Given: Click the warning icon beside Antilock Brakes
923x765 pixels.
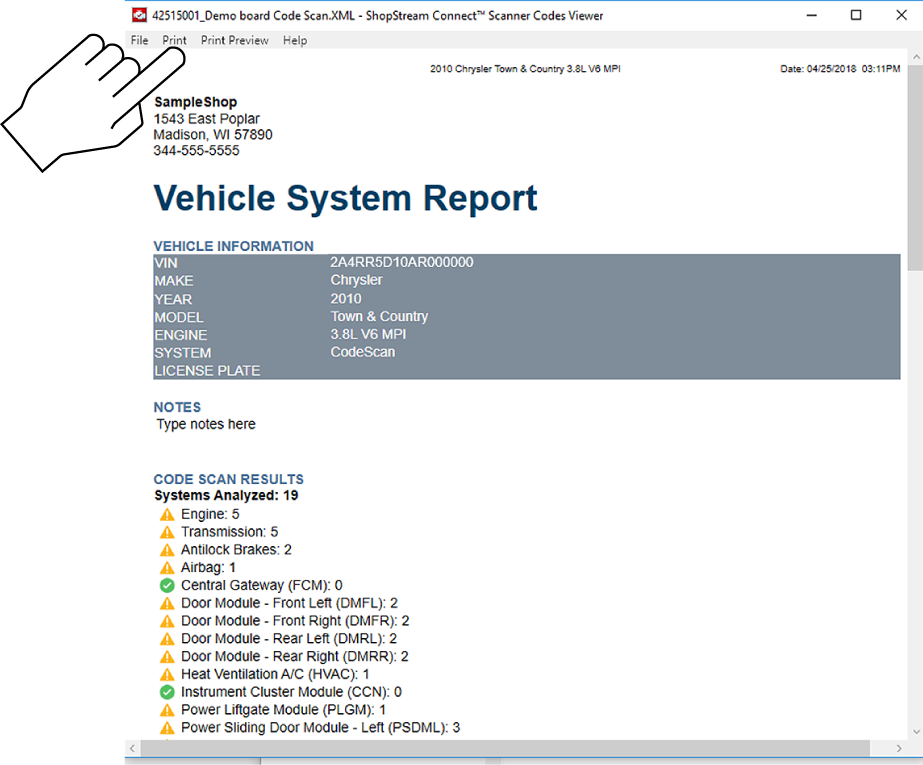Looking at the screenshot, I should point(167,550).
